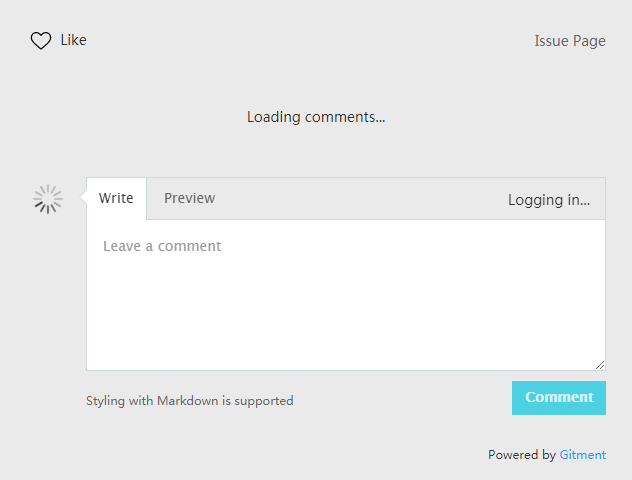Click the Logging in... status text
The height and width of the screenshot is (480, 632).
pyautogui.click(x=549, y=200)
